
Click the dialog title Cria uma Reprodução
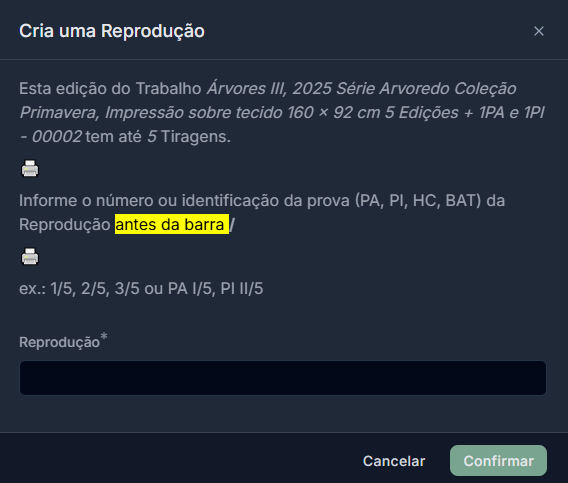[112, 31]
